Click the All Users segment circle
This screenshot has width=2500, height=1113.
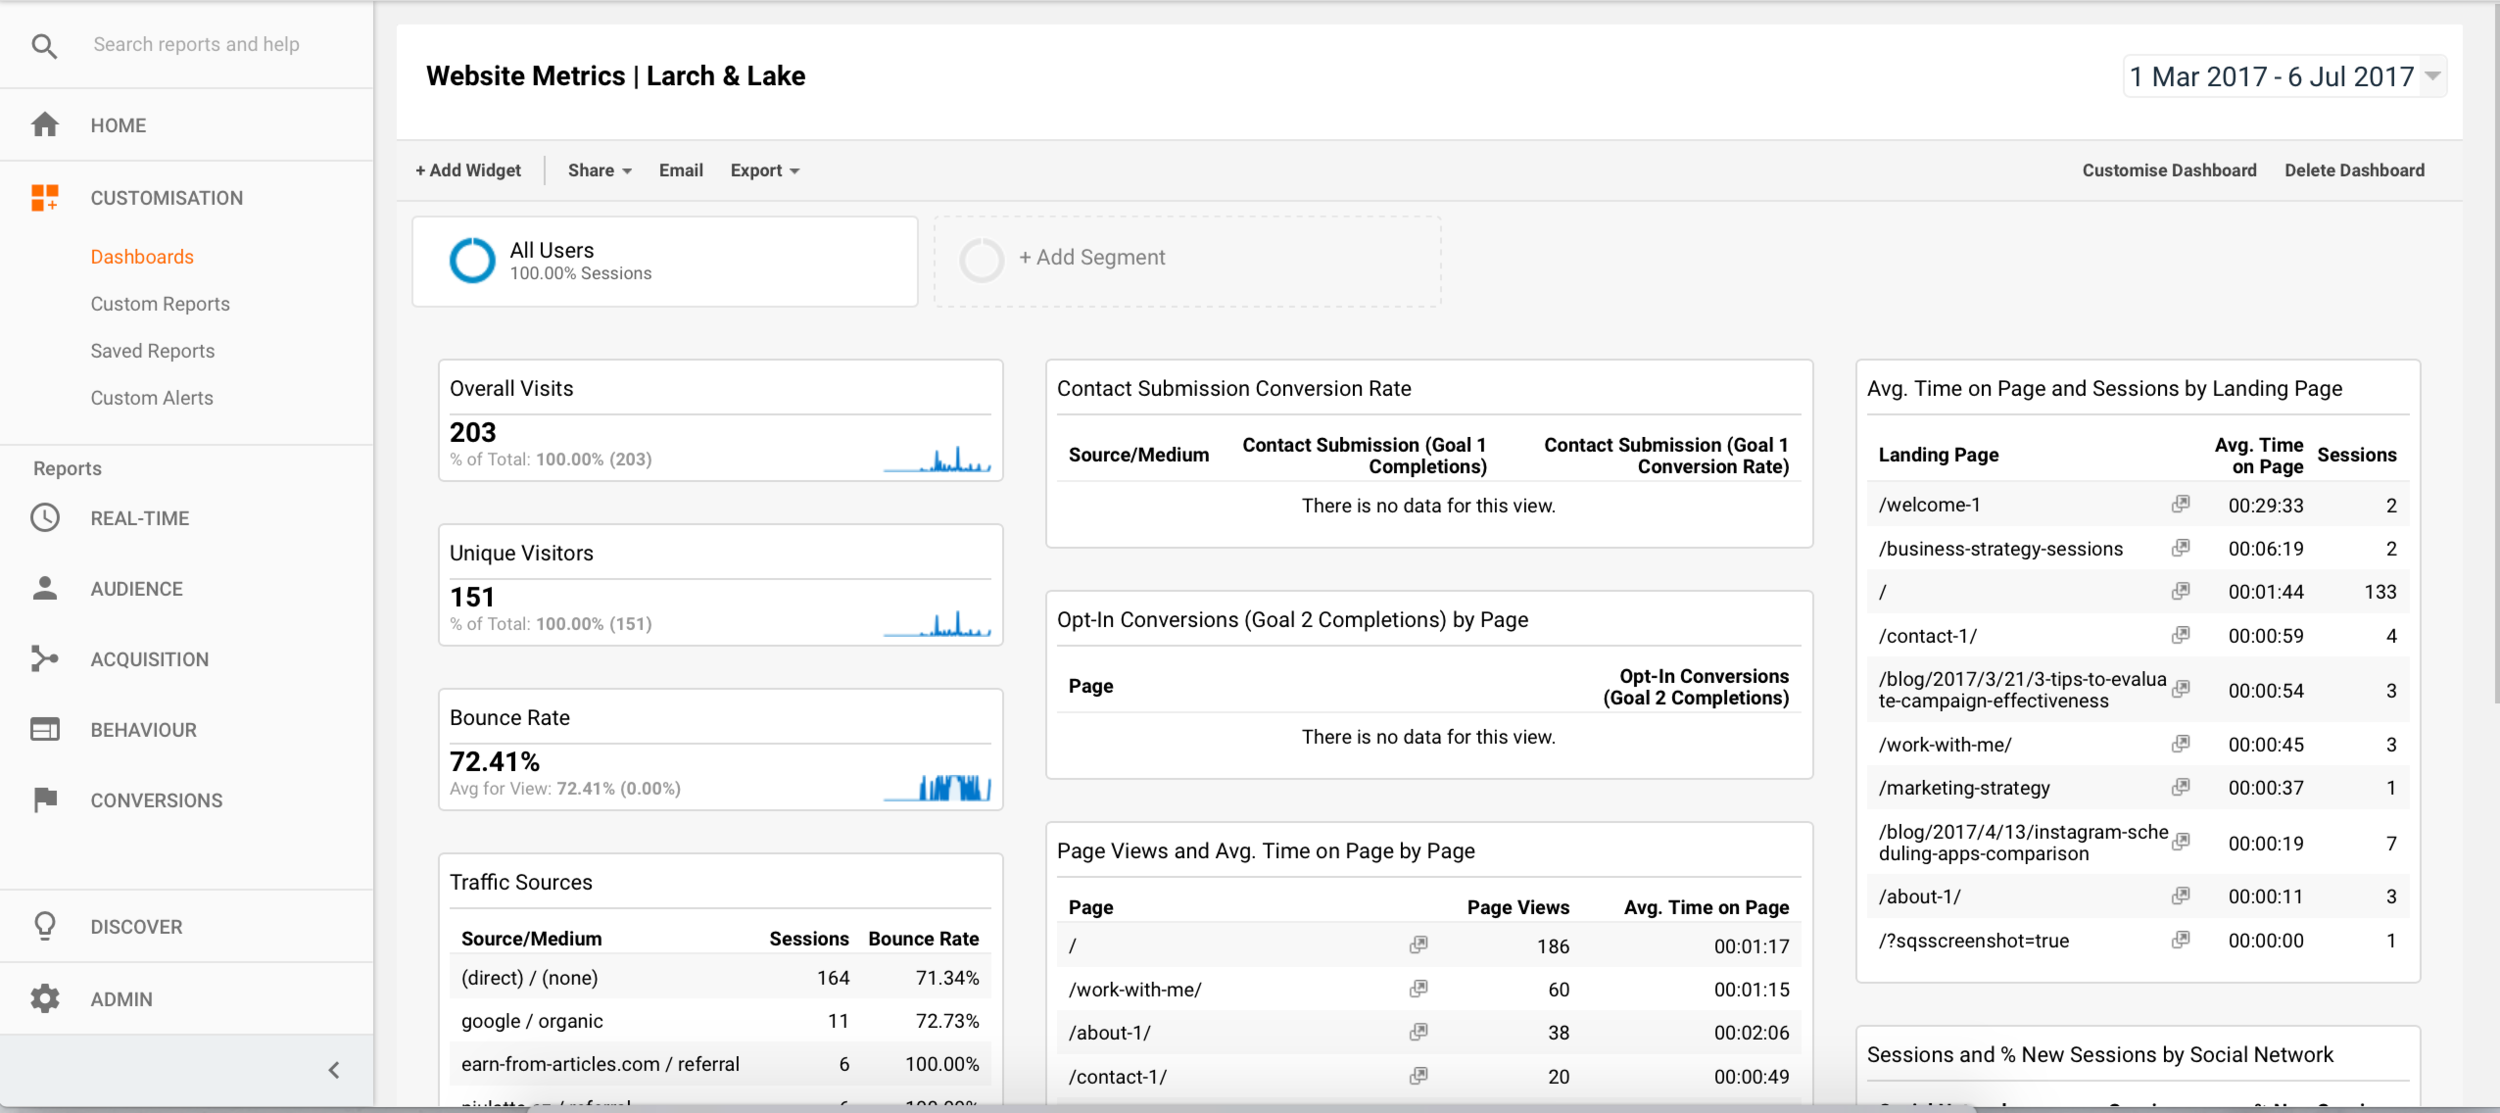tap(472, 260)
